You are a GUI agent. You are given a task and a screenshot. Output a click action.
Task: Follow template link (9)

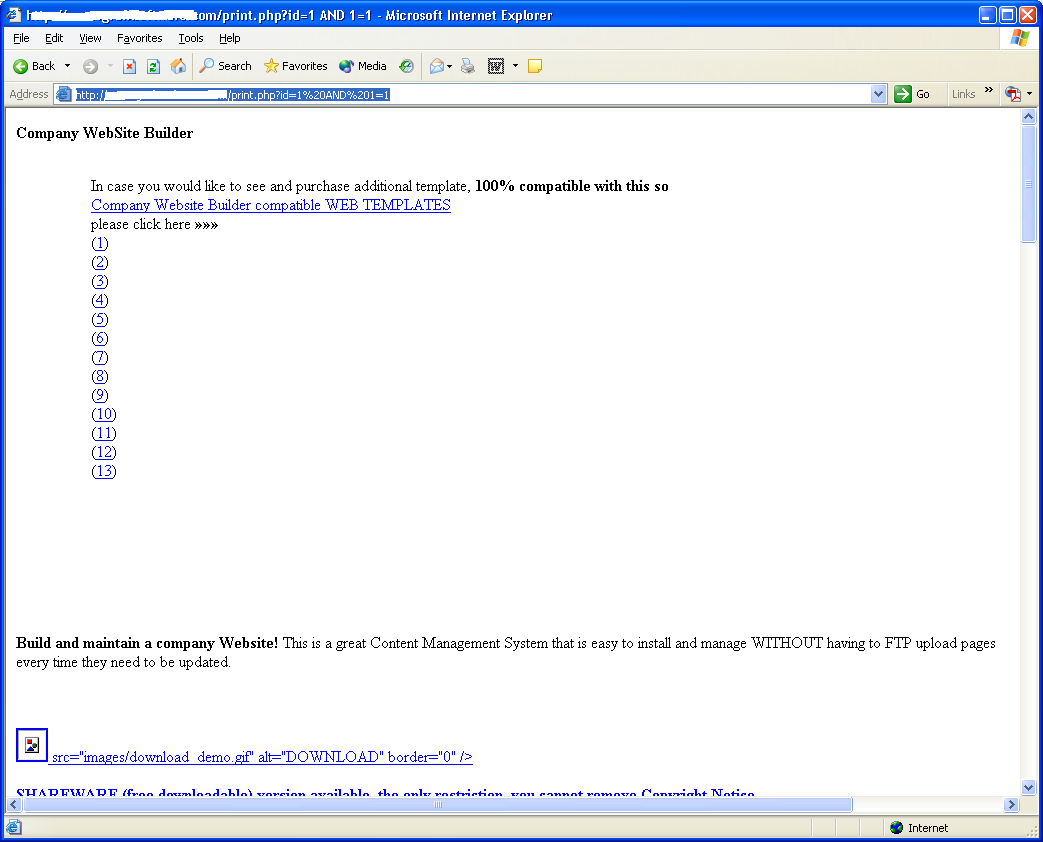pos(100,396)
